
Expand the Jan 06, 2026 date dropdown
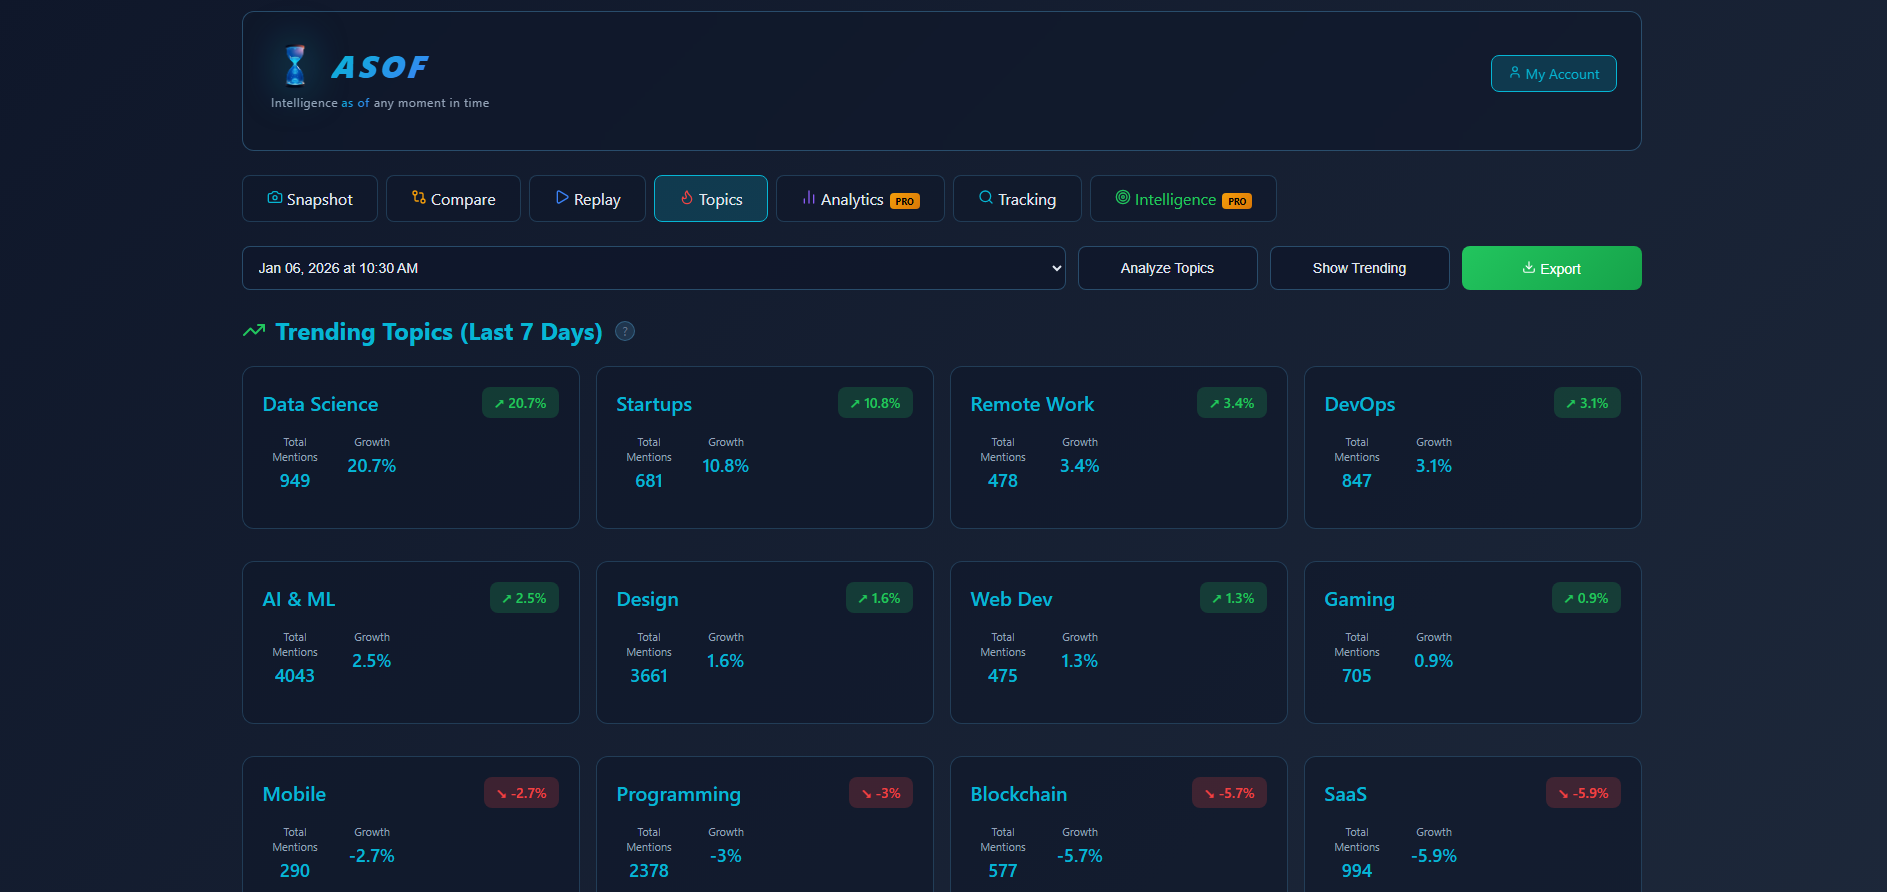[654, 268]
